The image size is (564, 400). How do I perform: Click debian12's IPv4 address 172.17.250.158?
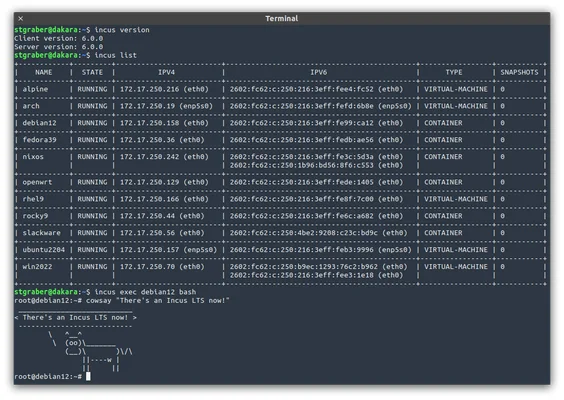(x=150, y=123)
